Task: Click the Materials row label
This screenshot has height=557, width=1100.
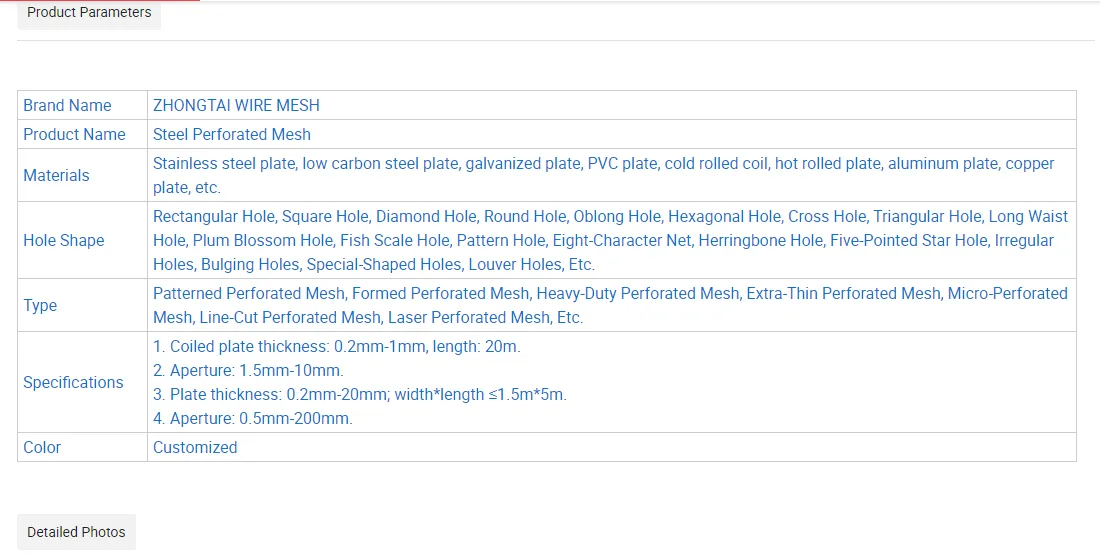Action: (x=56, y=175)
